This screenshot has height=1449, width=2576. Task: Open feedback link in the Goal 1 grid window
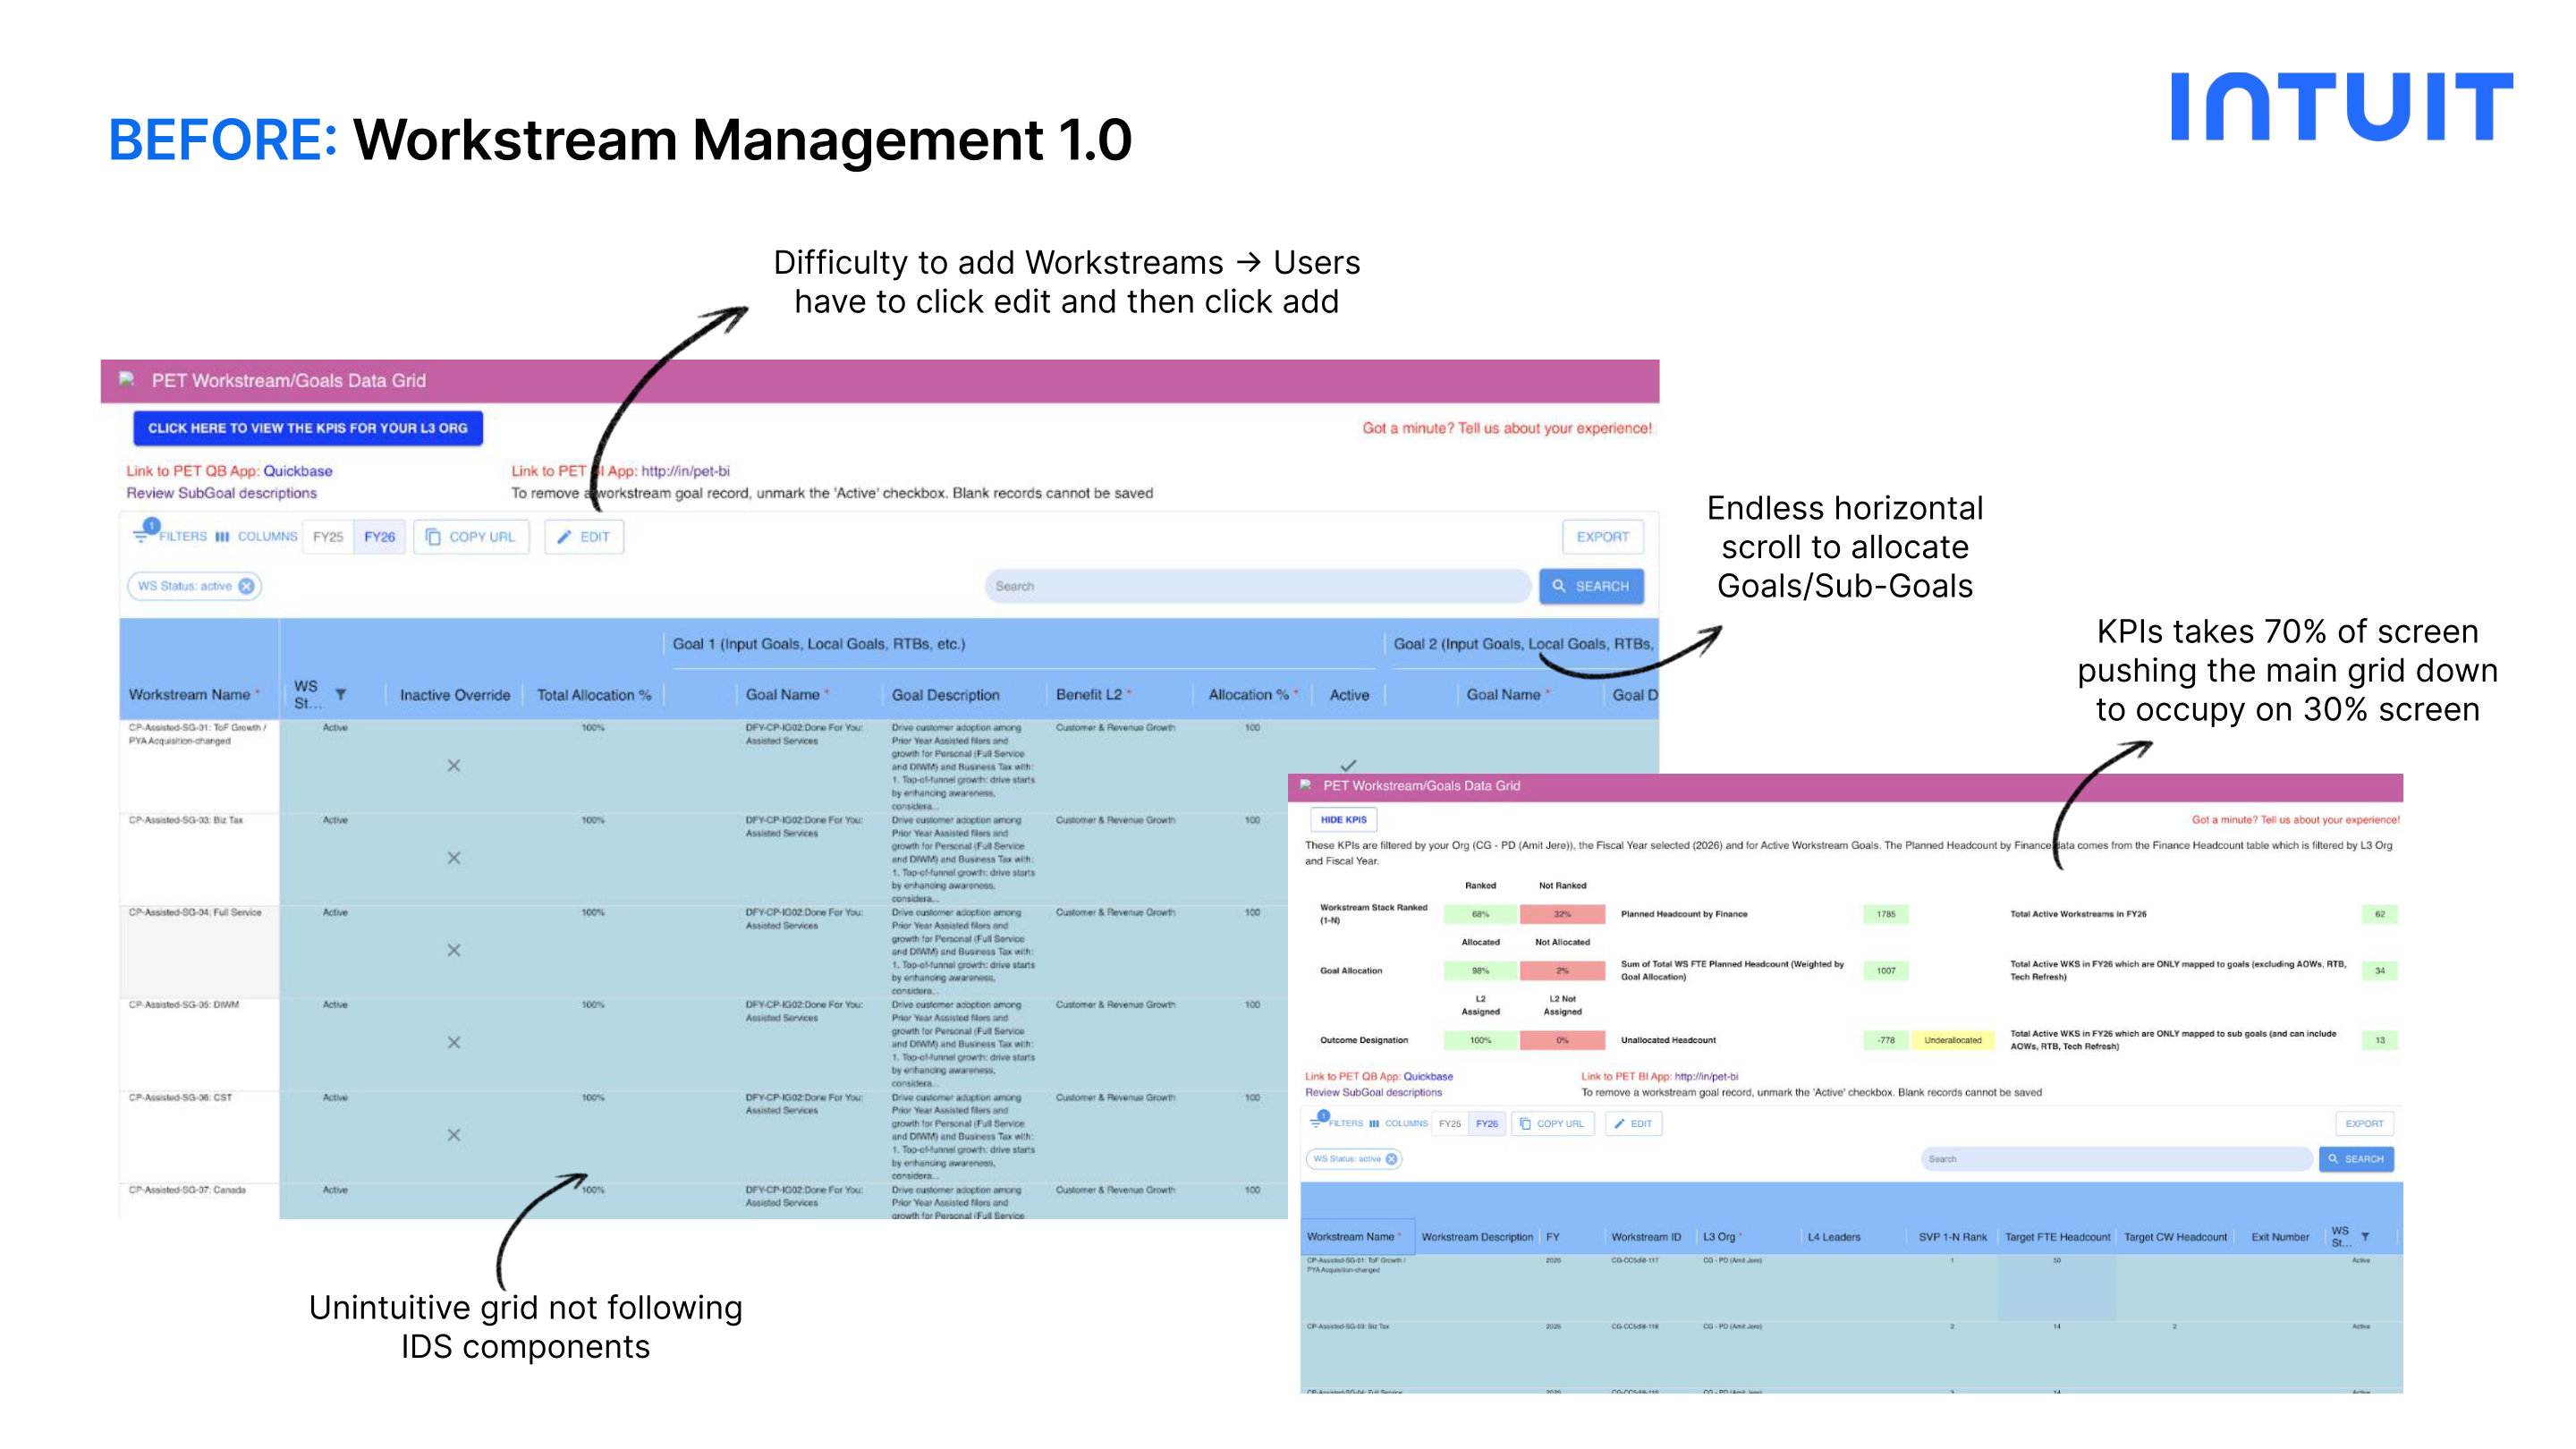[x=1506, y=428]
